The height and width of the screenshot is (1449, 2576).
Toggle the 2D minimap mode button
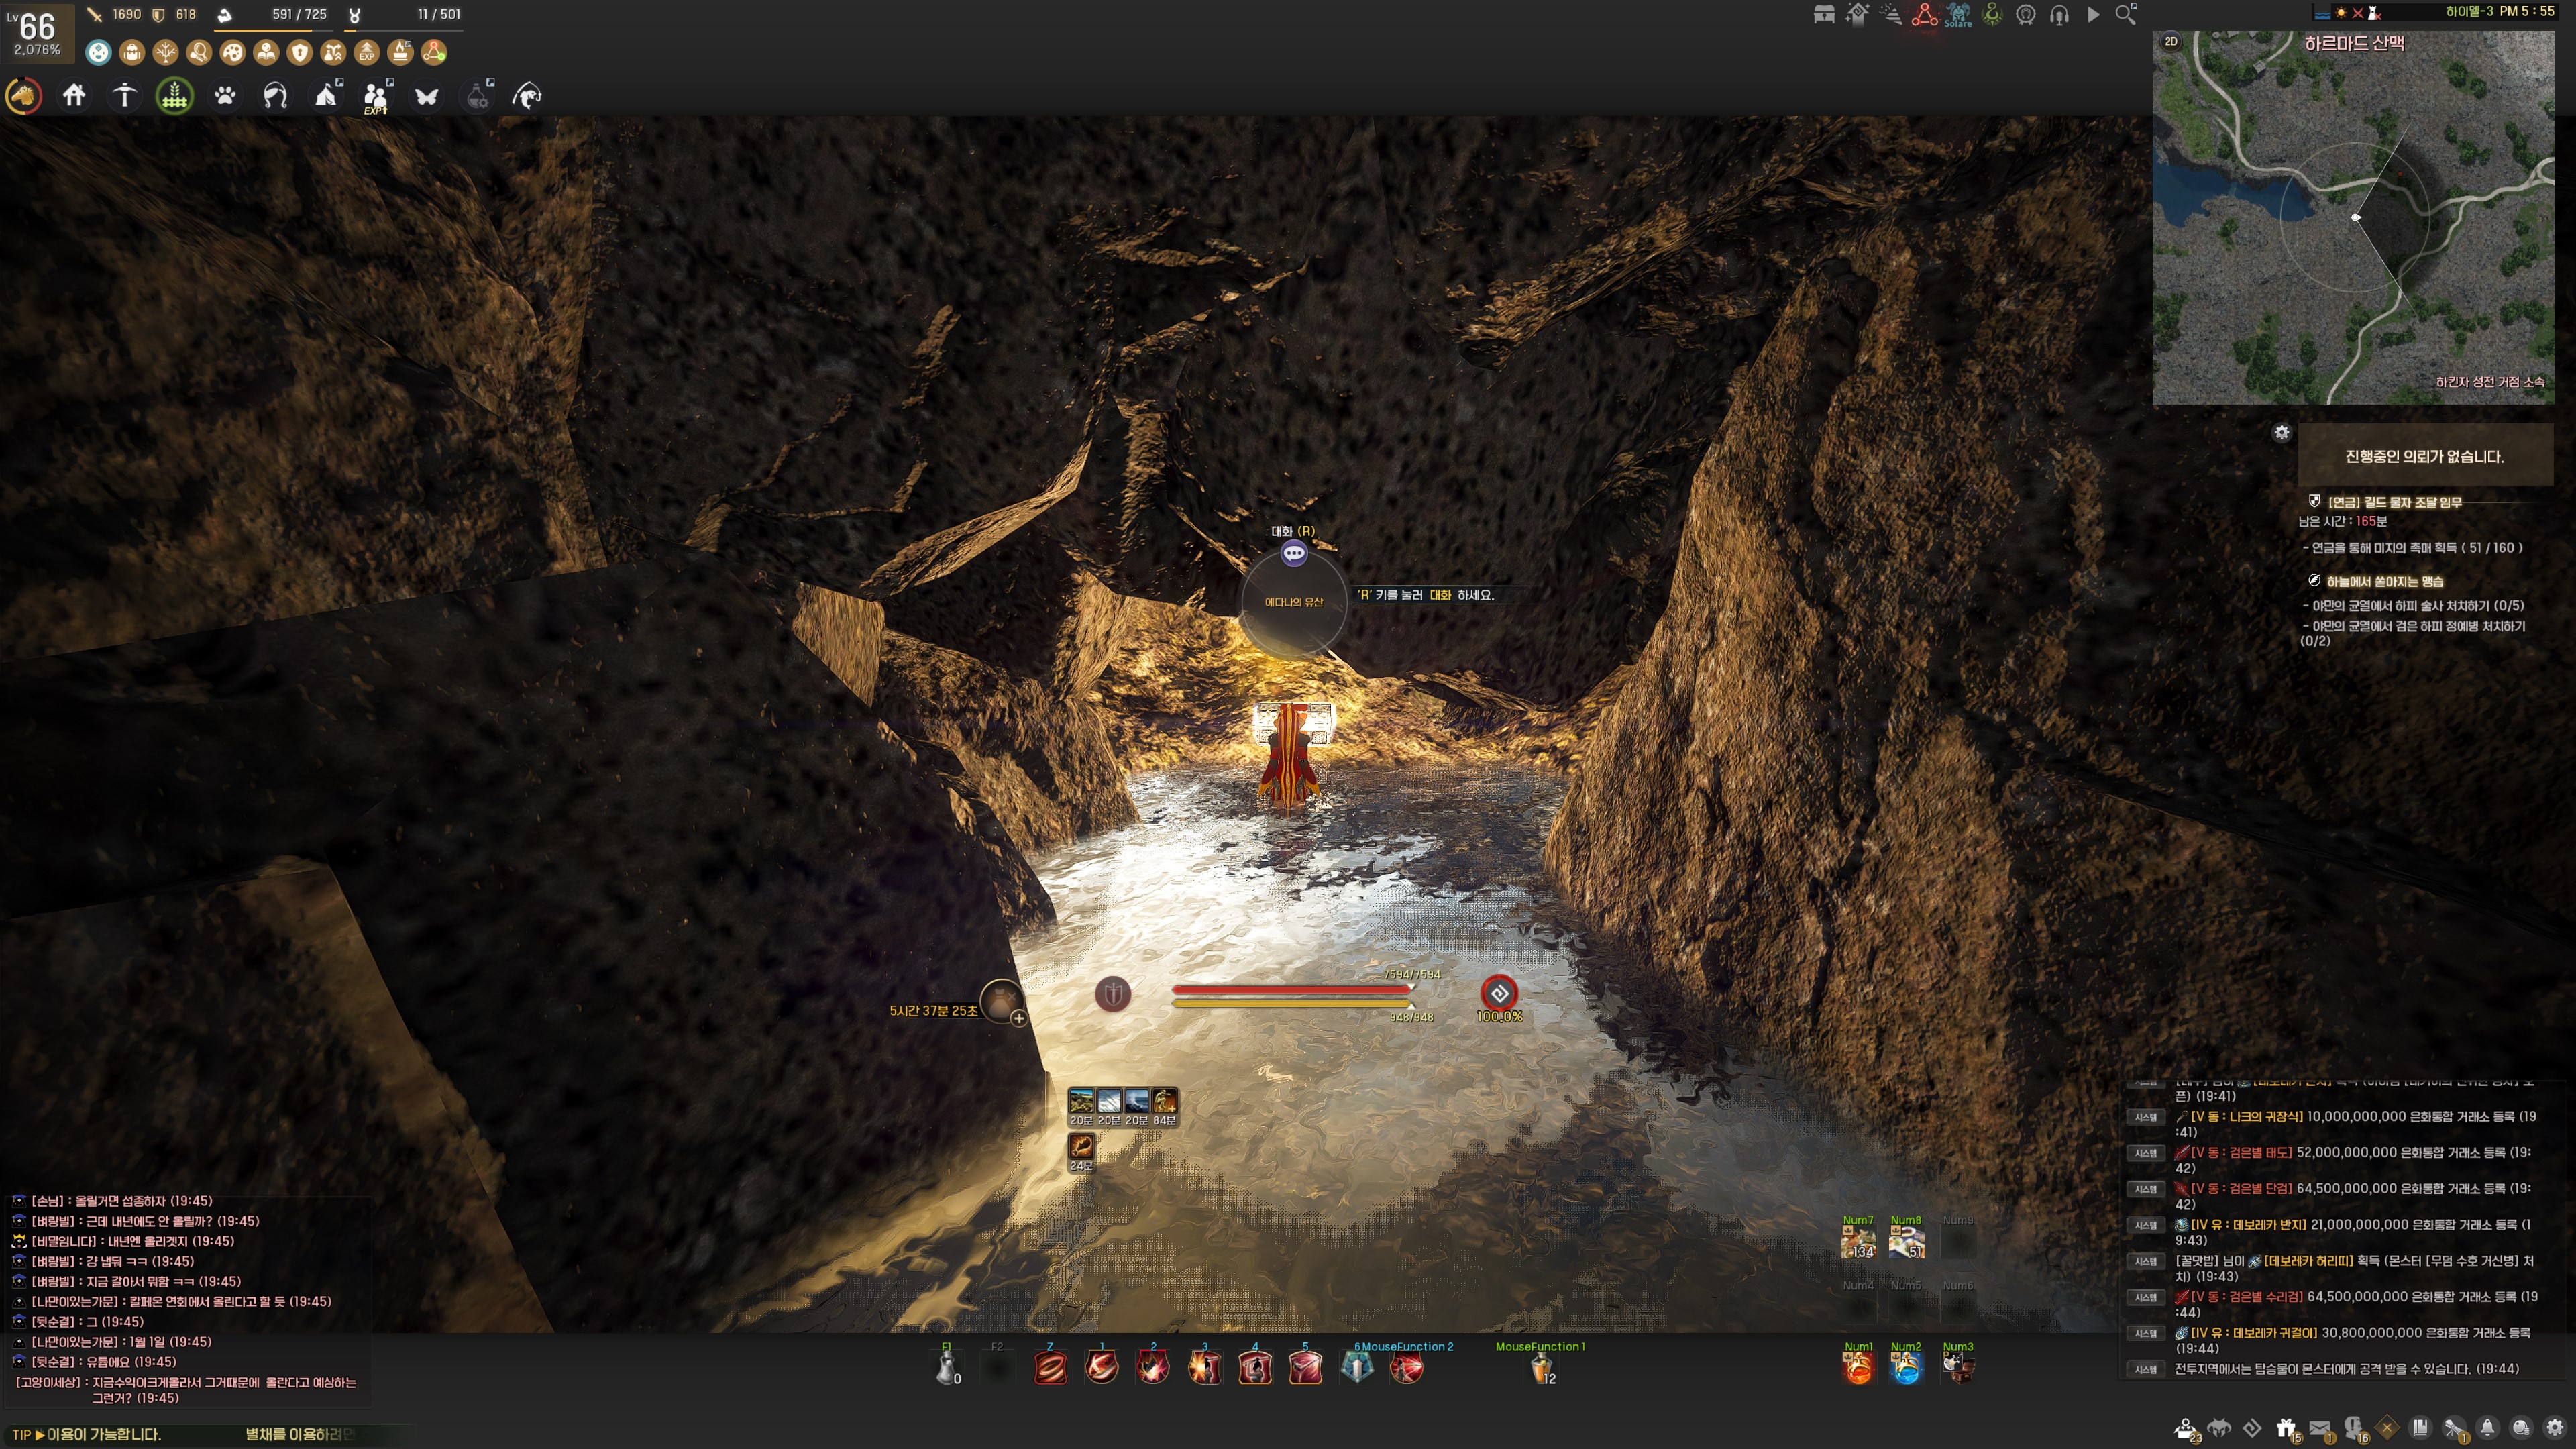pyautogui.click(x=2171, y=41)
